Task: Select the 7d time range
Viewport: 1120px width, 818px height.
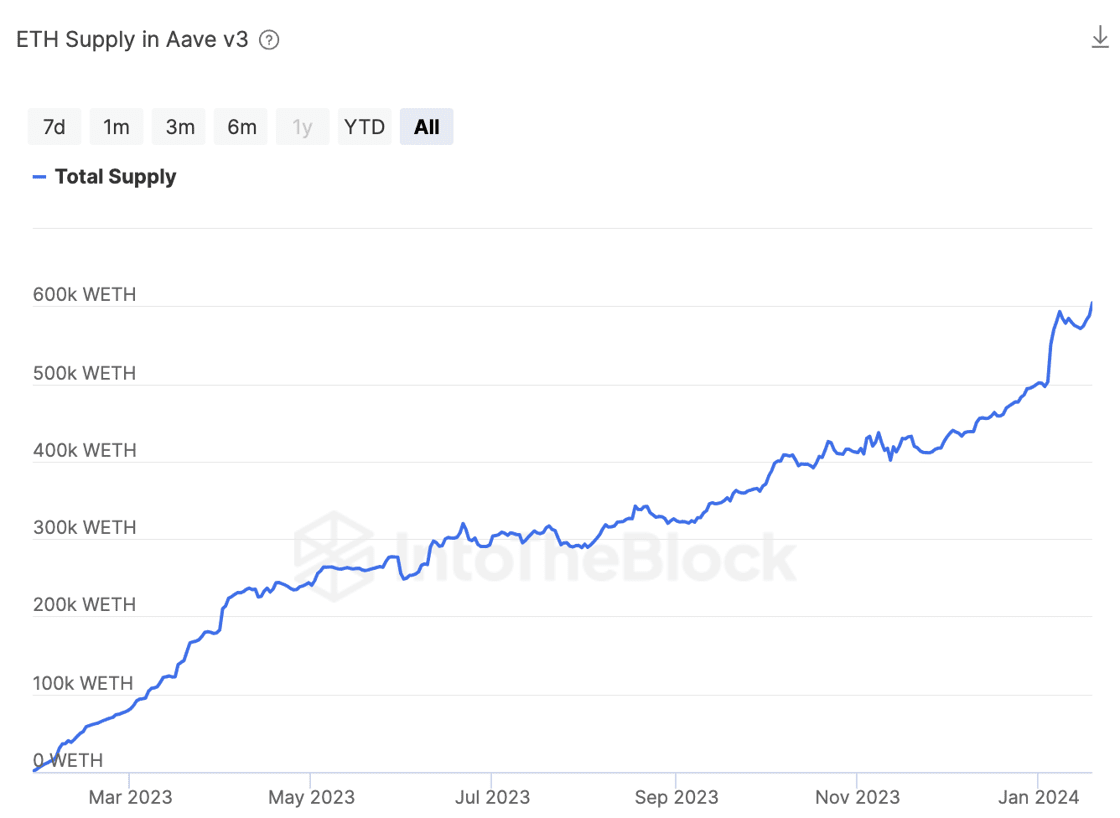Action: tap(54, 127)
